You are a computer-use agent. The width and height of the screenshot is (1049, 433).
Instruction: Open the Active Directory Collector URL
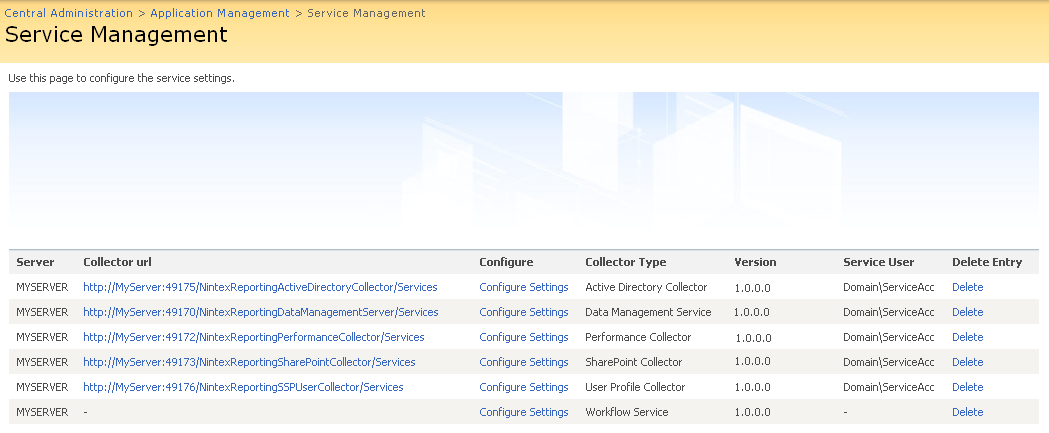coord(260,287)
